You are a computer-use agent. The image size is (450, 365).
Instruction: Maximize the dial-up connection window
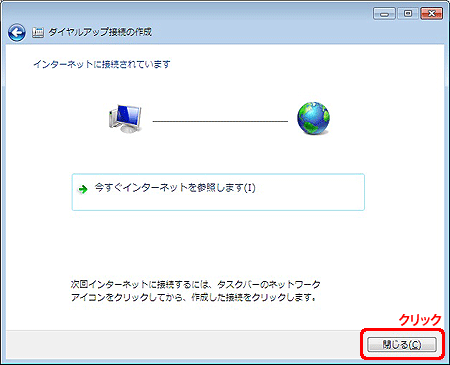[x=408, y=14]
